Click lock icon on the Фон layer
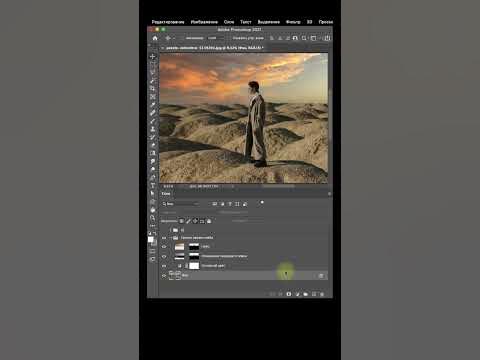The height and width of the screenshot is (360, 480). tap(321, 275)
